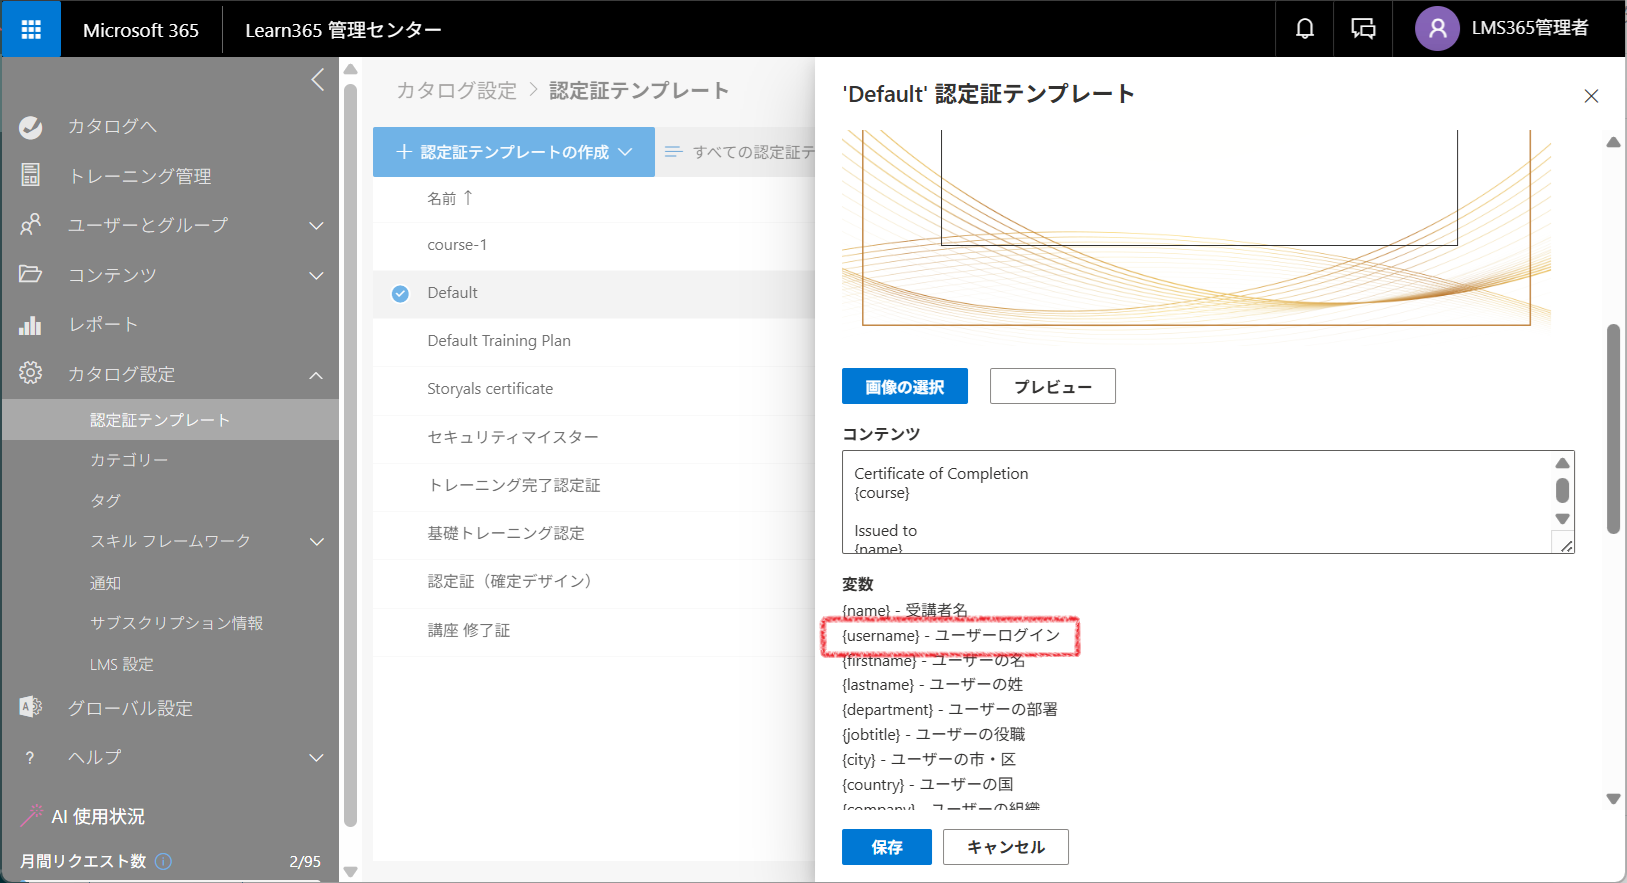1627x883 pixels.
Task: Expand the ユーザーとグループ menu section
Action: (316, 226)
